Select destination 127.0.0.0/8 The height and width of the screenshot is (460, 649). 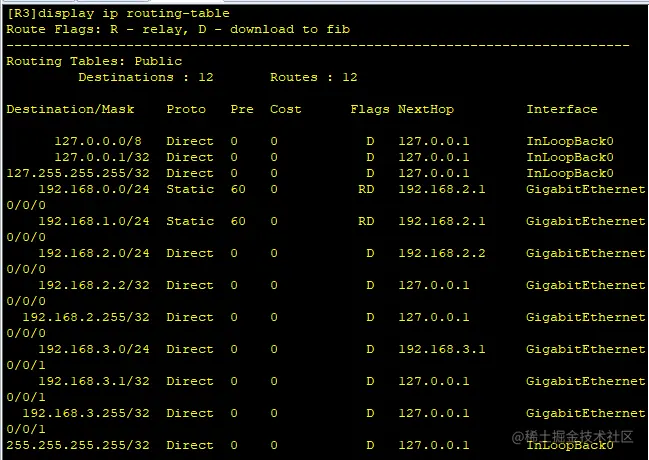pyautogui.click(x=98, y=141)
